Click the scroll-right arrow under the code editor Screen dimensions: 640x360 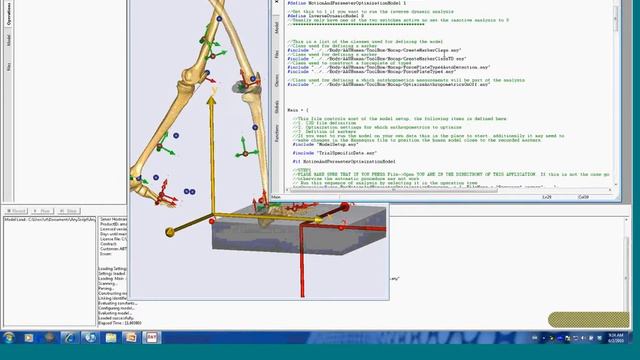(610, 190)
